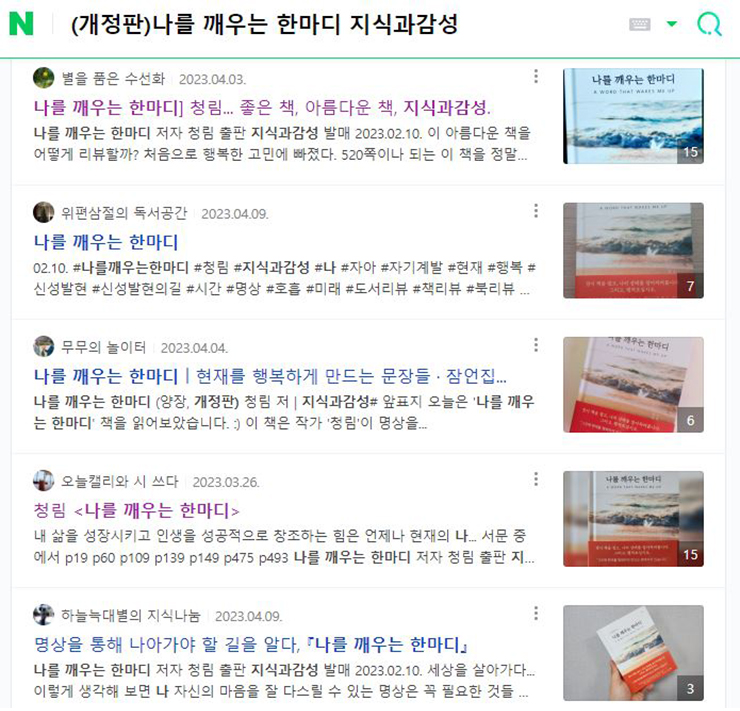Image resolution: width=740 pixels, height=711 pixels.
Task: Open more options for 위편삼절의 독서공간 post
Action: pos(536,210)
